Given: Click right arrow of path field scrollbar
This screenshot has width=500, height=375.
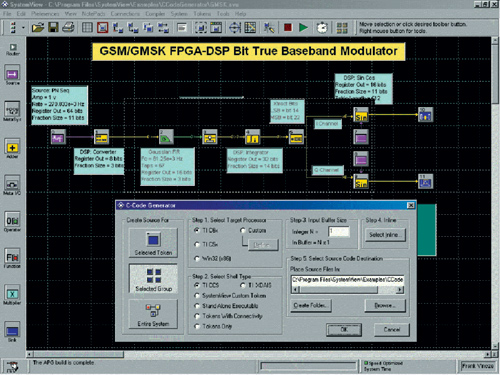Looking at the screenshot, I should click(400, 290).
